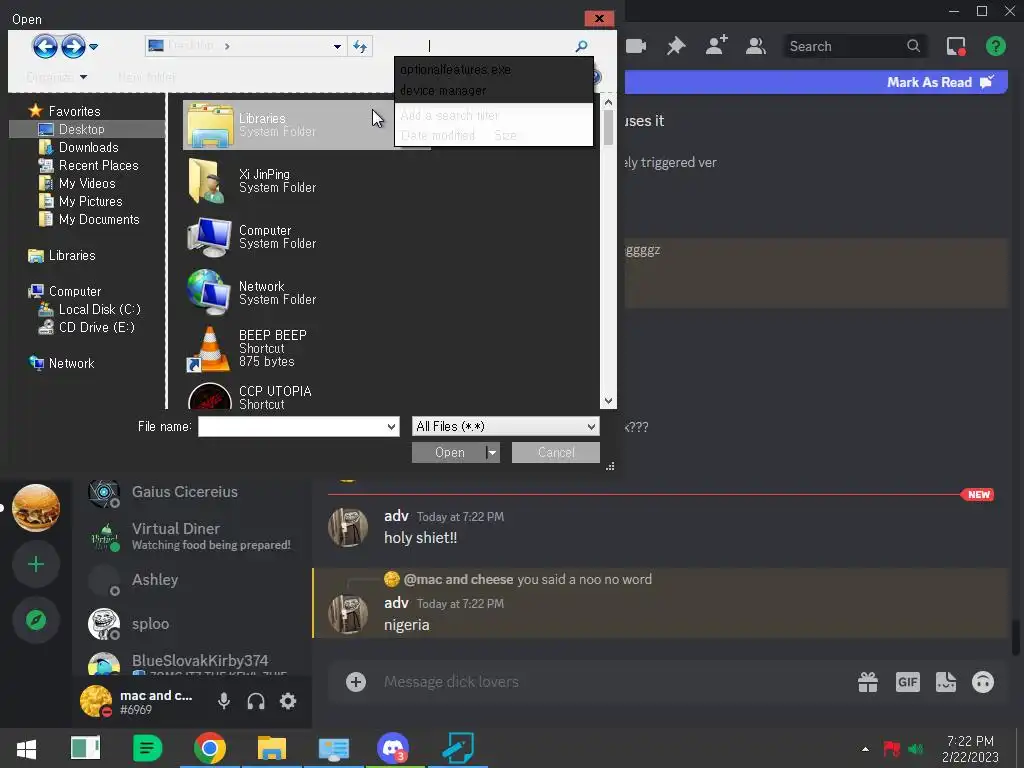Select the Network globe icon in file list
Viewport: 1024px width, 768px height.
coord(208,292)
